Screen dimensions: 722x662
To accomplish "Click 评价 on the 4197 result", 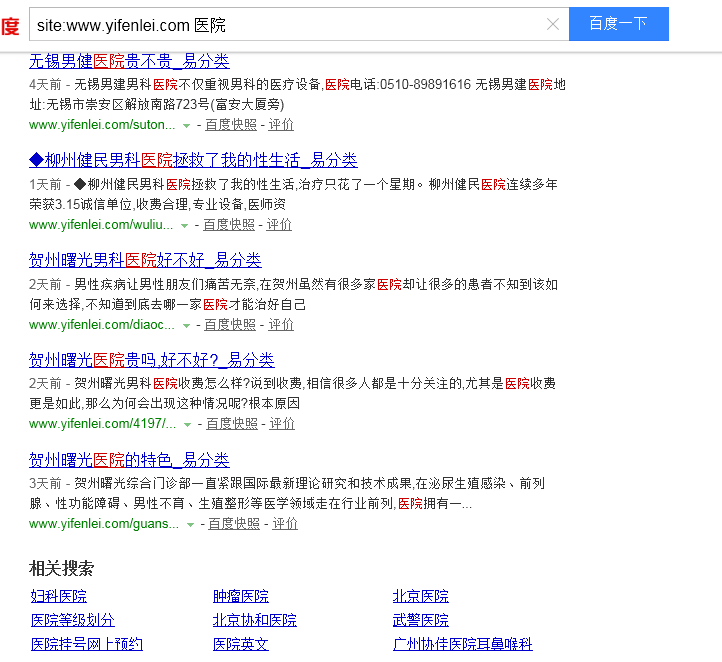I will [x=282, y=424].
